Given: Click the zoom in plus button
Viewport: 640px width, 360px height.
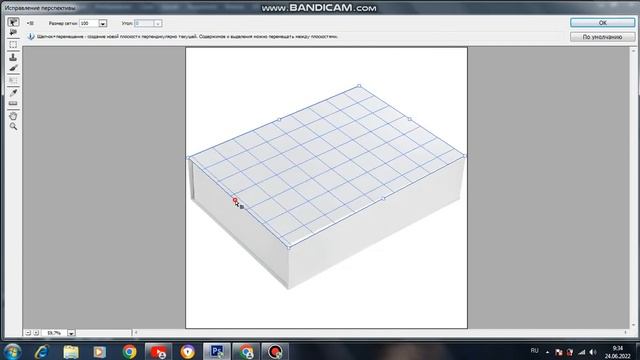Looking at the screenshot, I should pos(36,333).
